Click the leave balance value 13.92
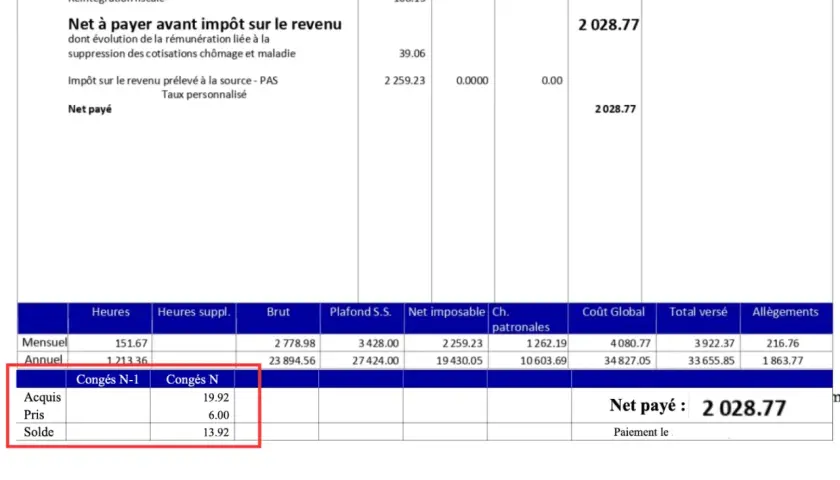The height and width of the screenshot is (480, 840). tap(216, 432)
